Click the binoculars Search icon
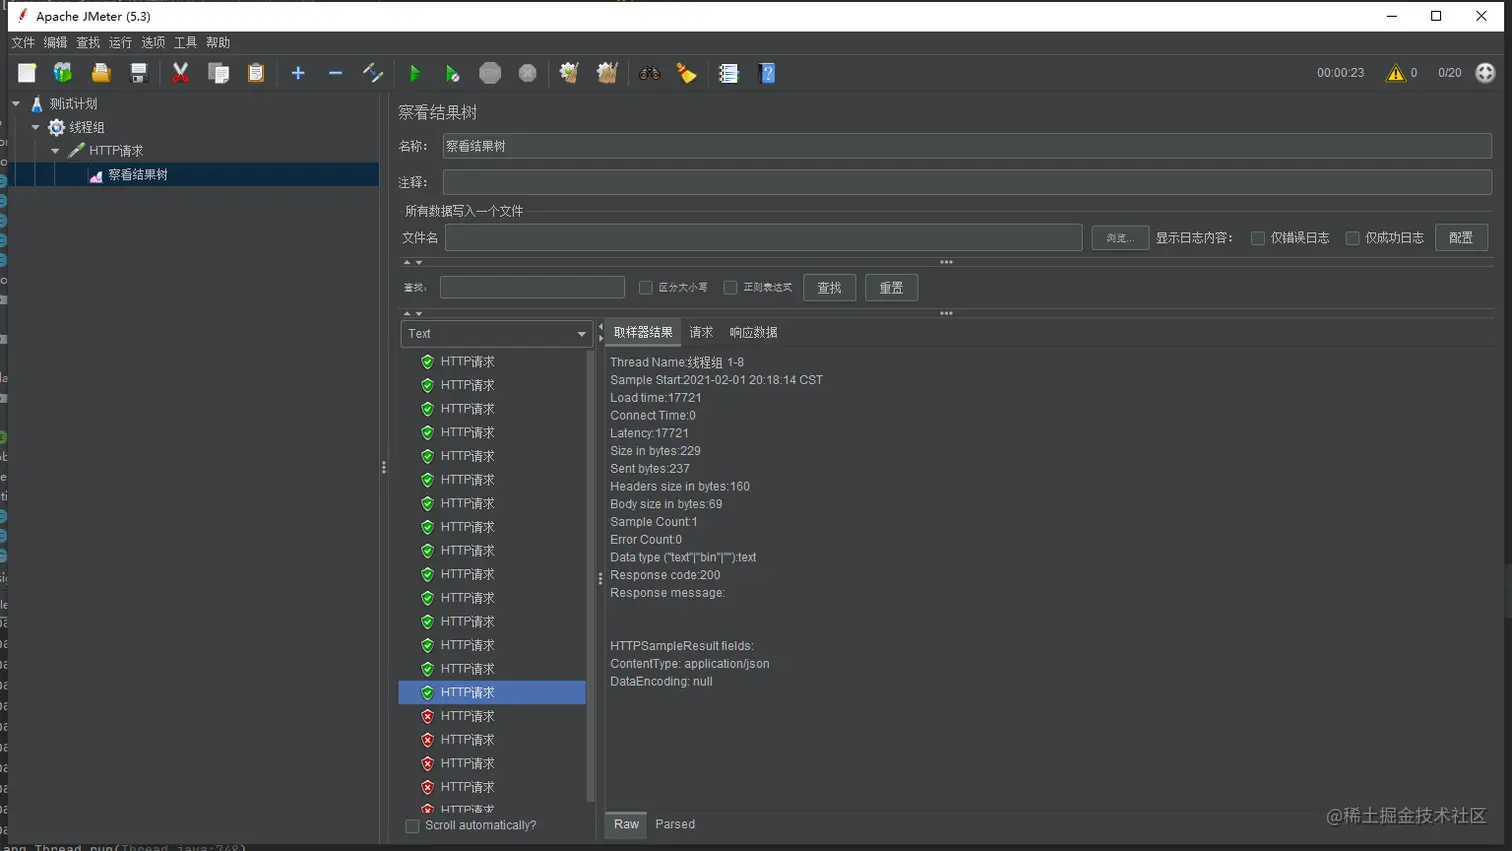 point(650,73)
